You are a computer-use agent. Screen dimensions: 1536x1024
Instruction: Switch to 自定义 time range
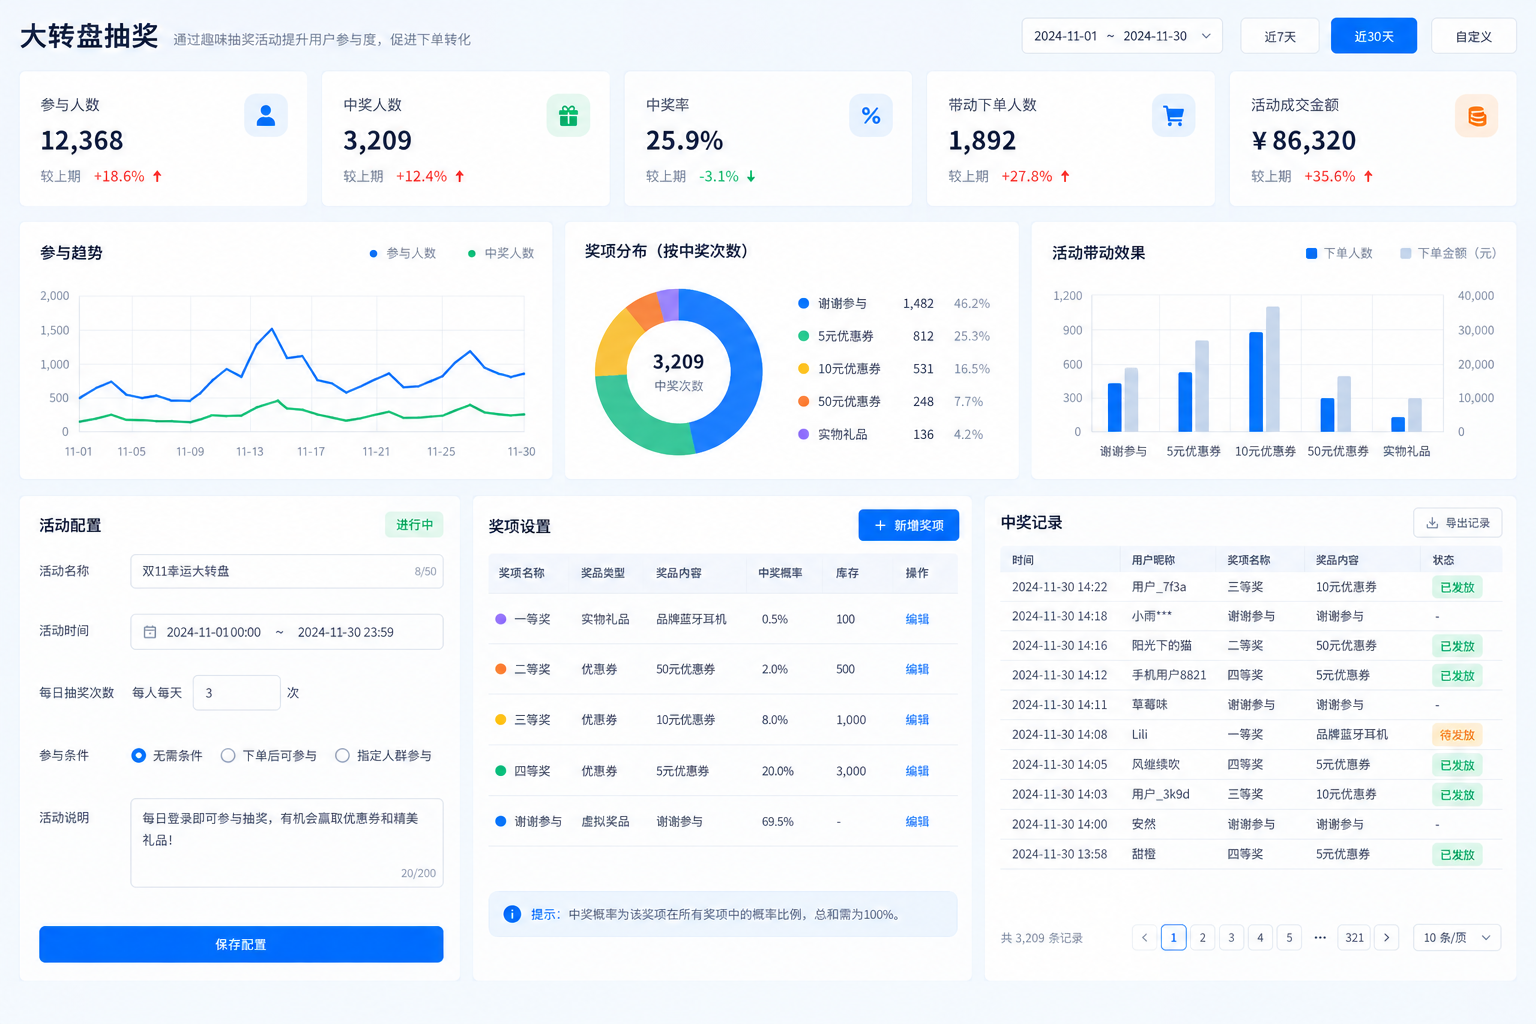[1474, 36]
